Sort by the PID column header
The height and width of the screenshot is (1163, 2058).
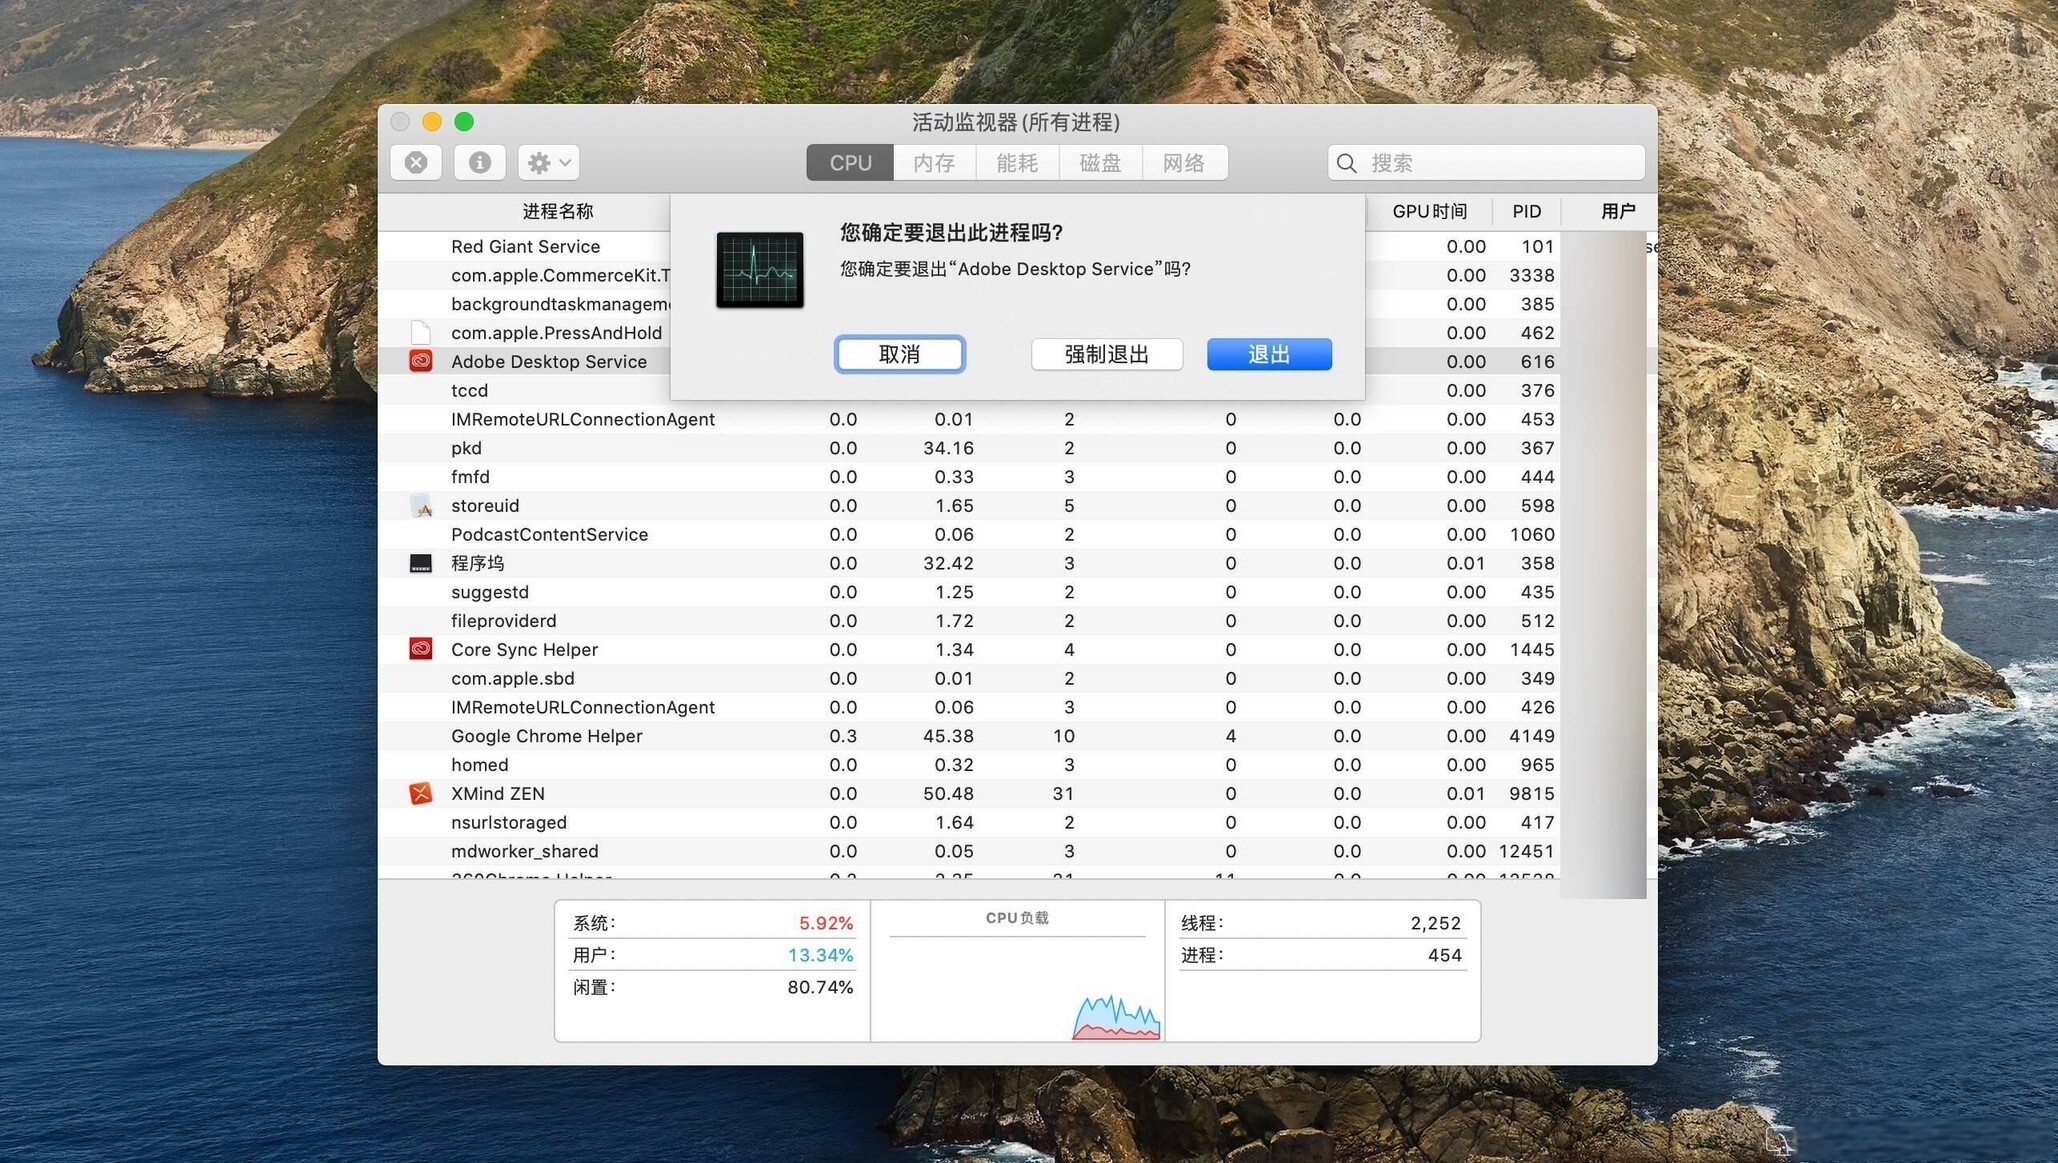tap(1526, 211)
